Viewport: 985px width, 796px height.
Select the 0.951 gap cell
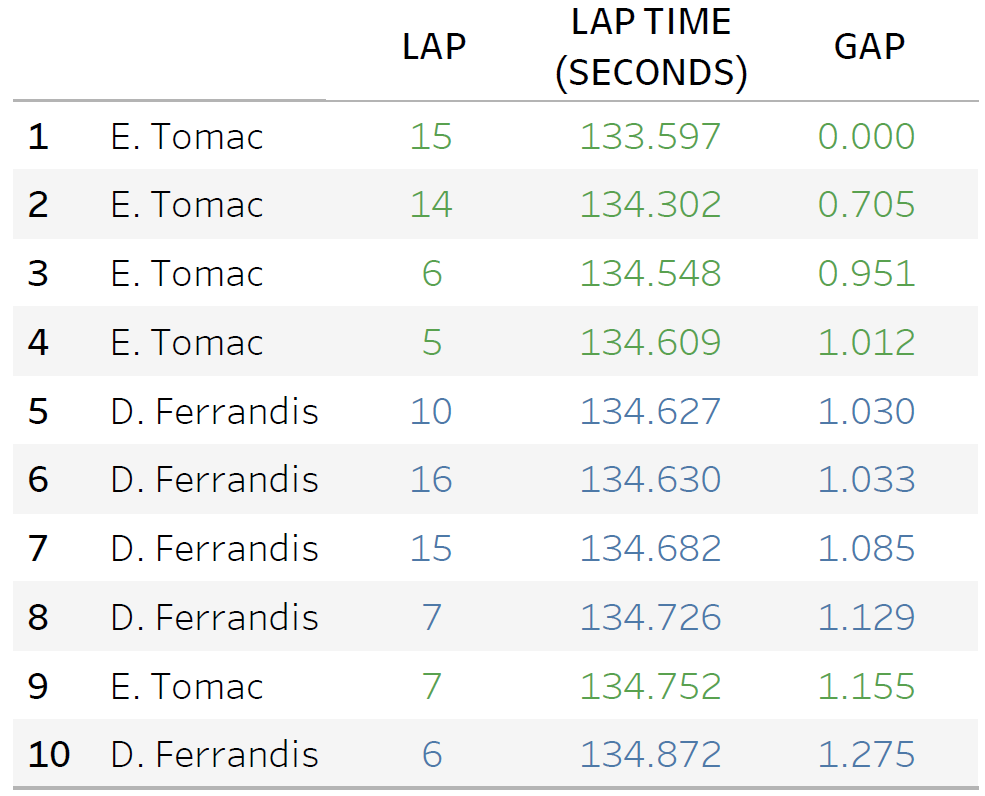(866, 274)
